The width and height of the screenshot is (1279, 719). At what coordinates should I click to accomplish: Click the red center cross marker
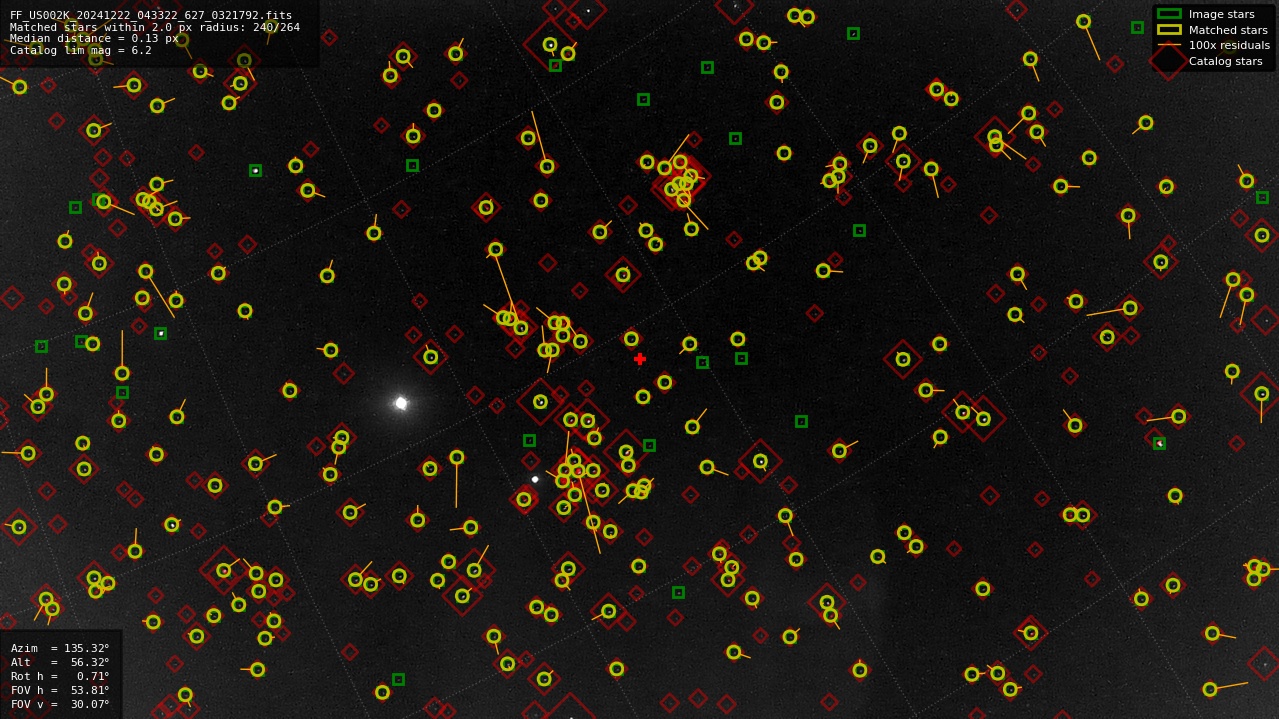coord(640,359)
